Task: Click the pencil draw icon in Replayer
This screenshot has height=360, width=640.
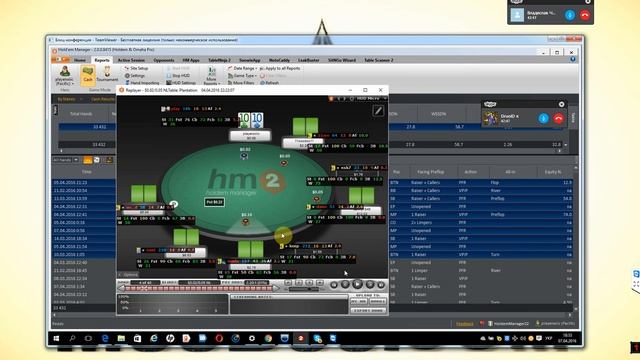Action: [378, 111]
